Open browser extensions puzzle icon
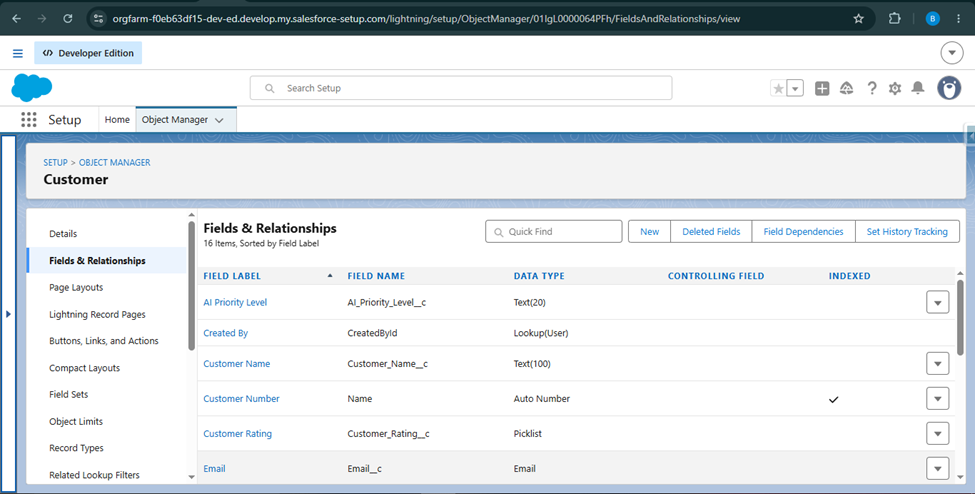The width and height of the screenshot is (975, 494). 894,19
